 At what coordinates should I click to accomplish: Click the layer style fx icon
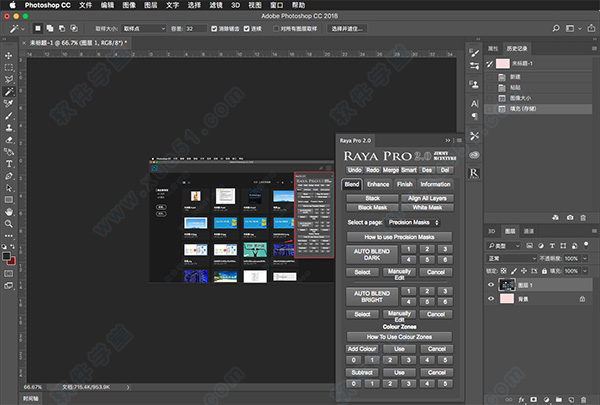(x=521, y=400)
